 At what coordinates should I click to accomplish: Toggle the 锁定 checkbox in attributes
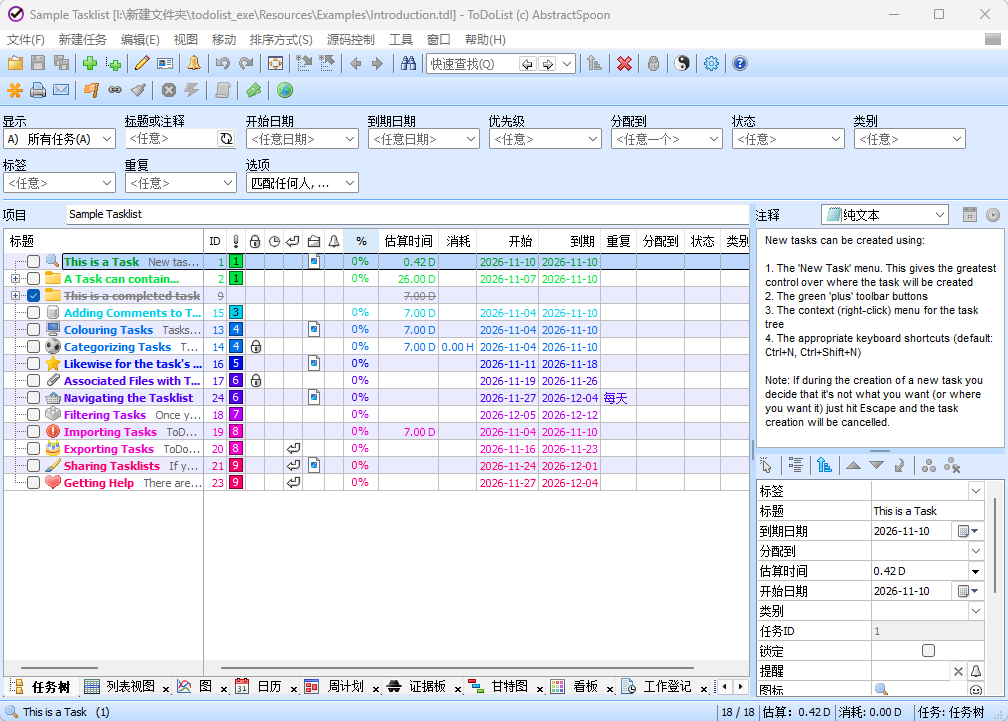[x=928, y=651]
